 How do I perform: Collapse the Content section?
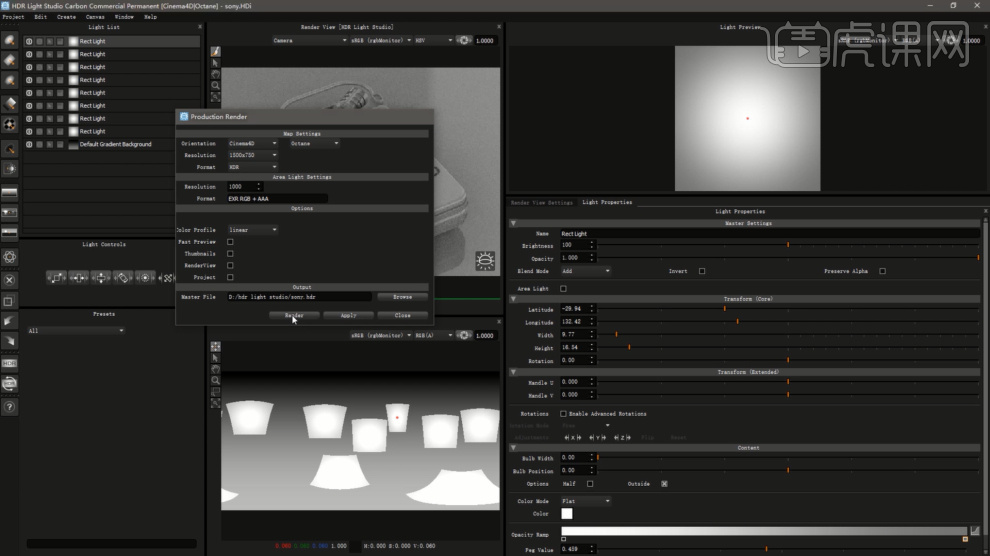tap(513, 448)
